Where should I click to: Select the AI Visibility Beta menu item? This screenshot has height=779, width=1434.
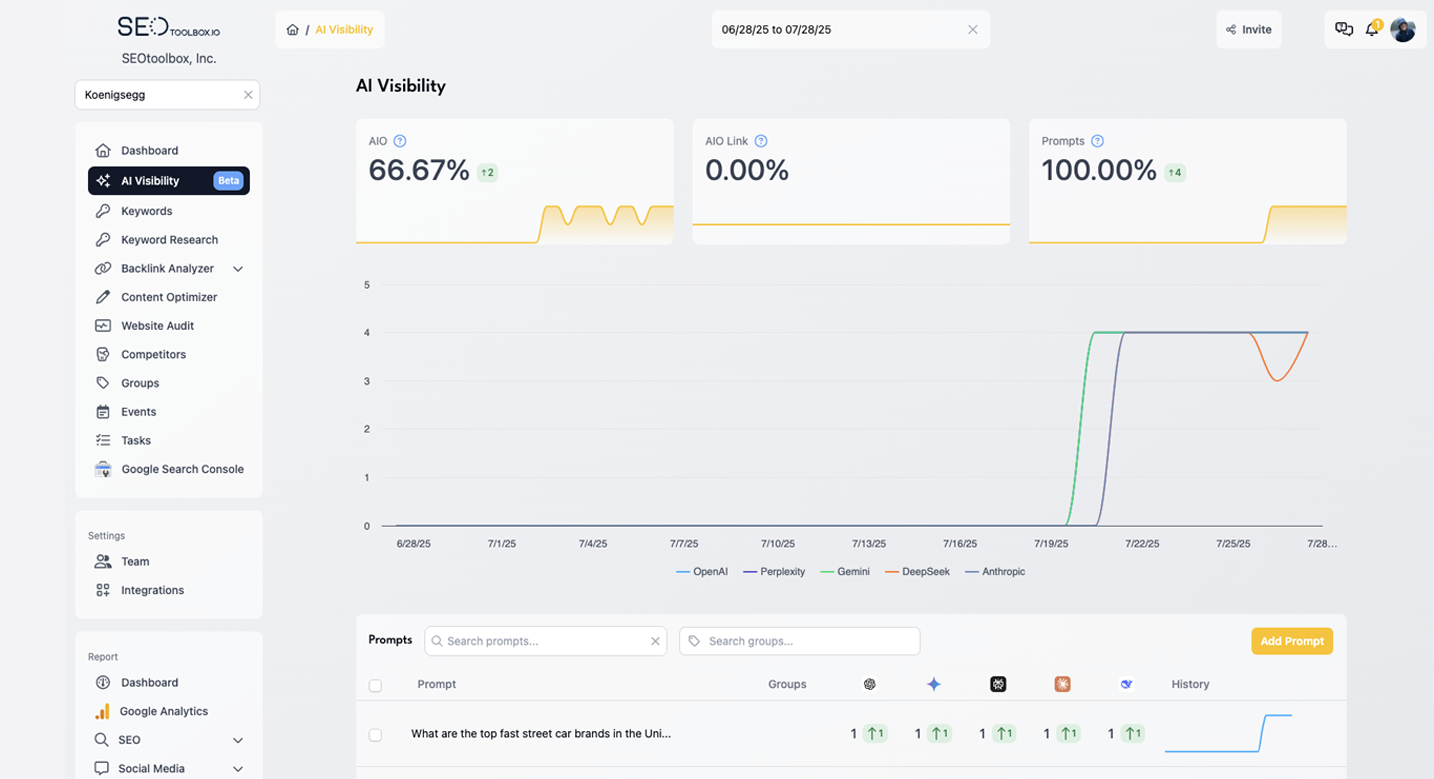(x=169, y=181)
